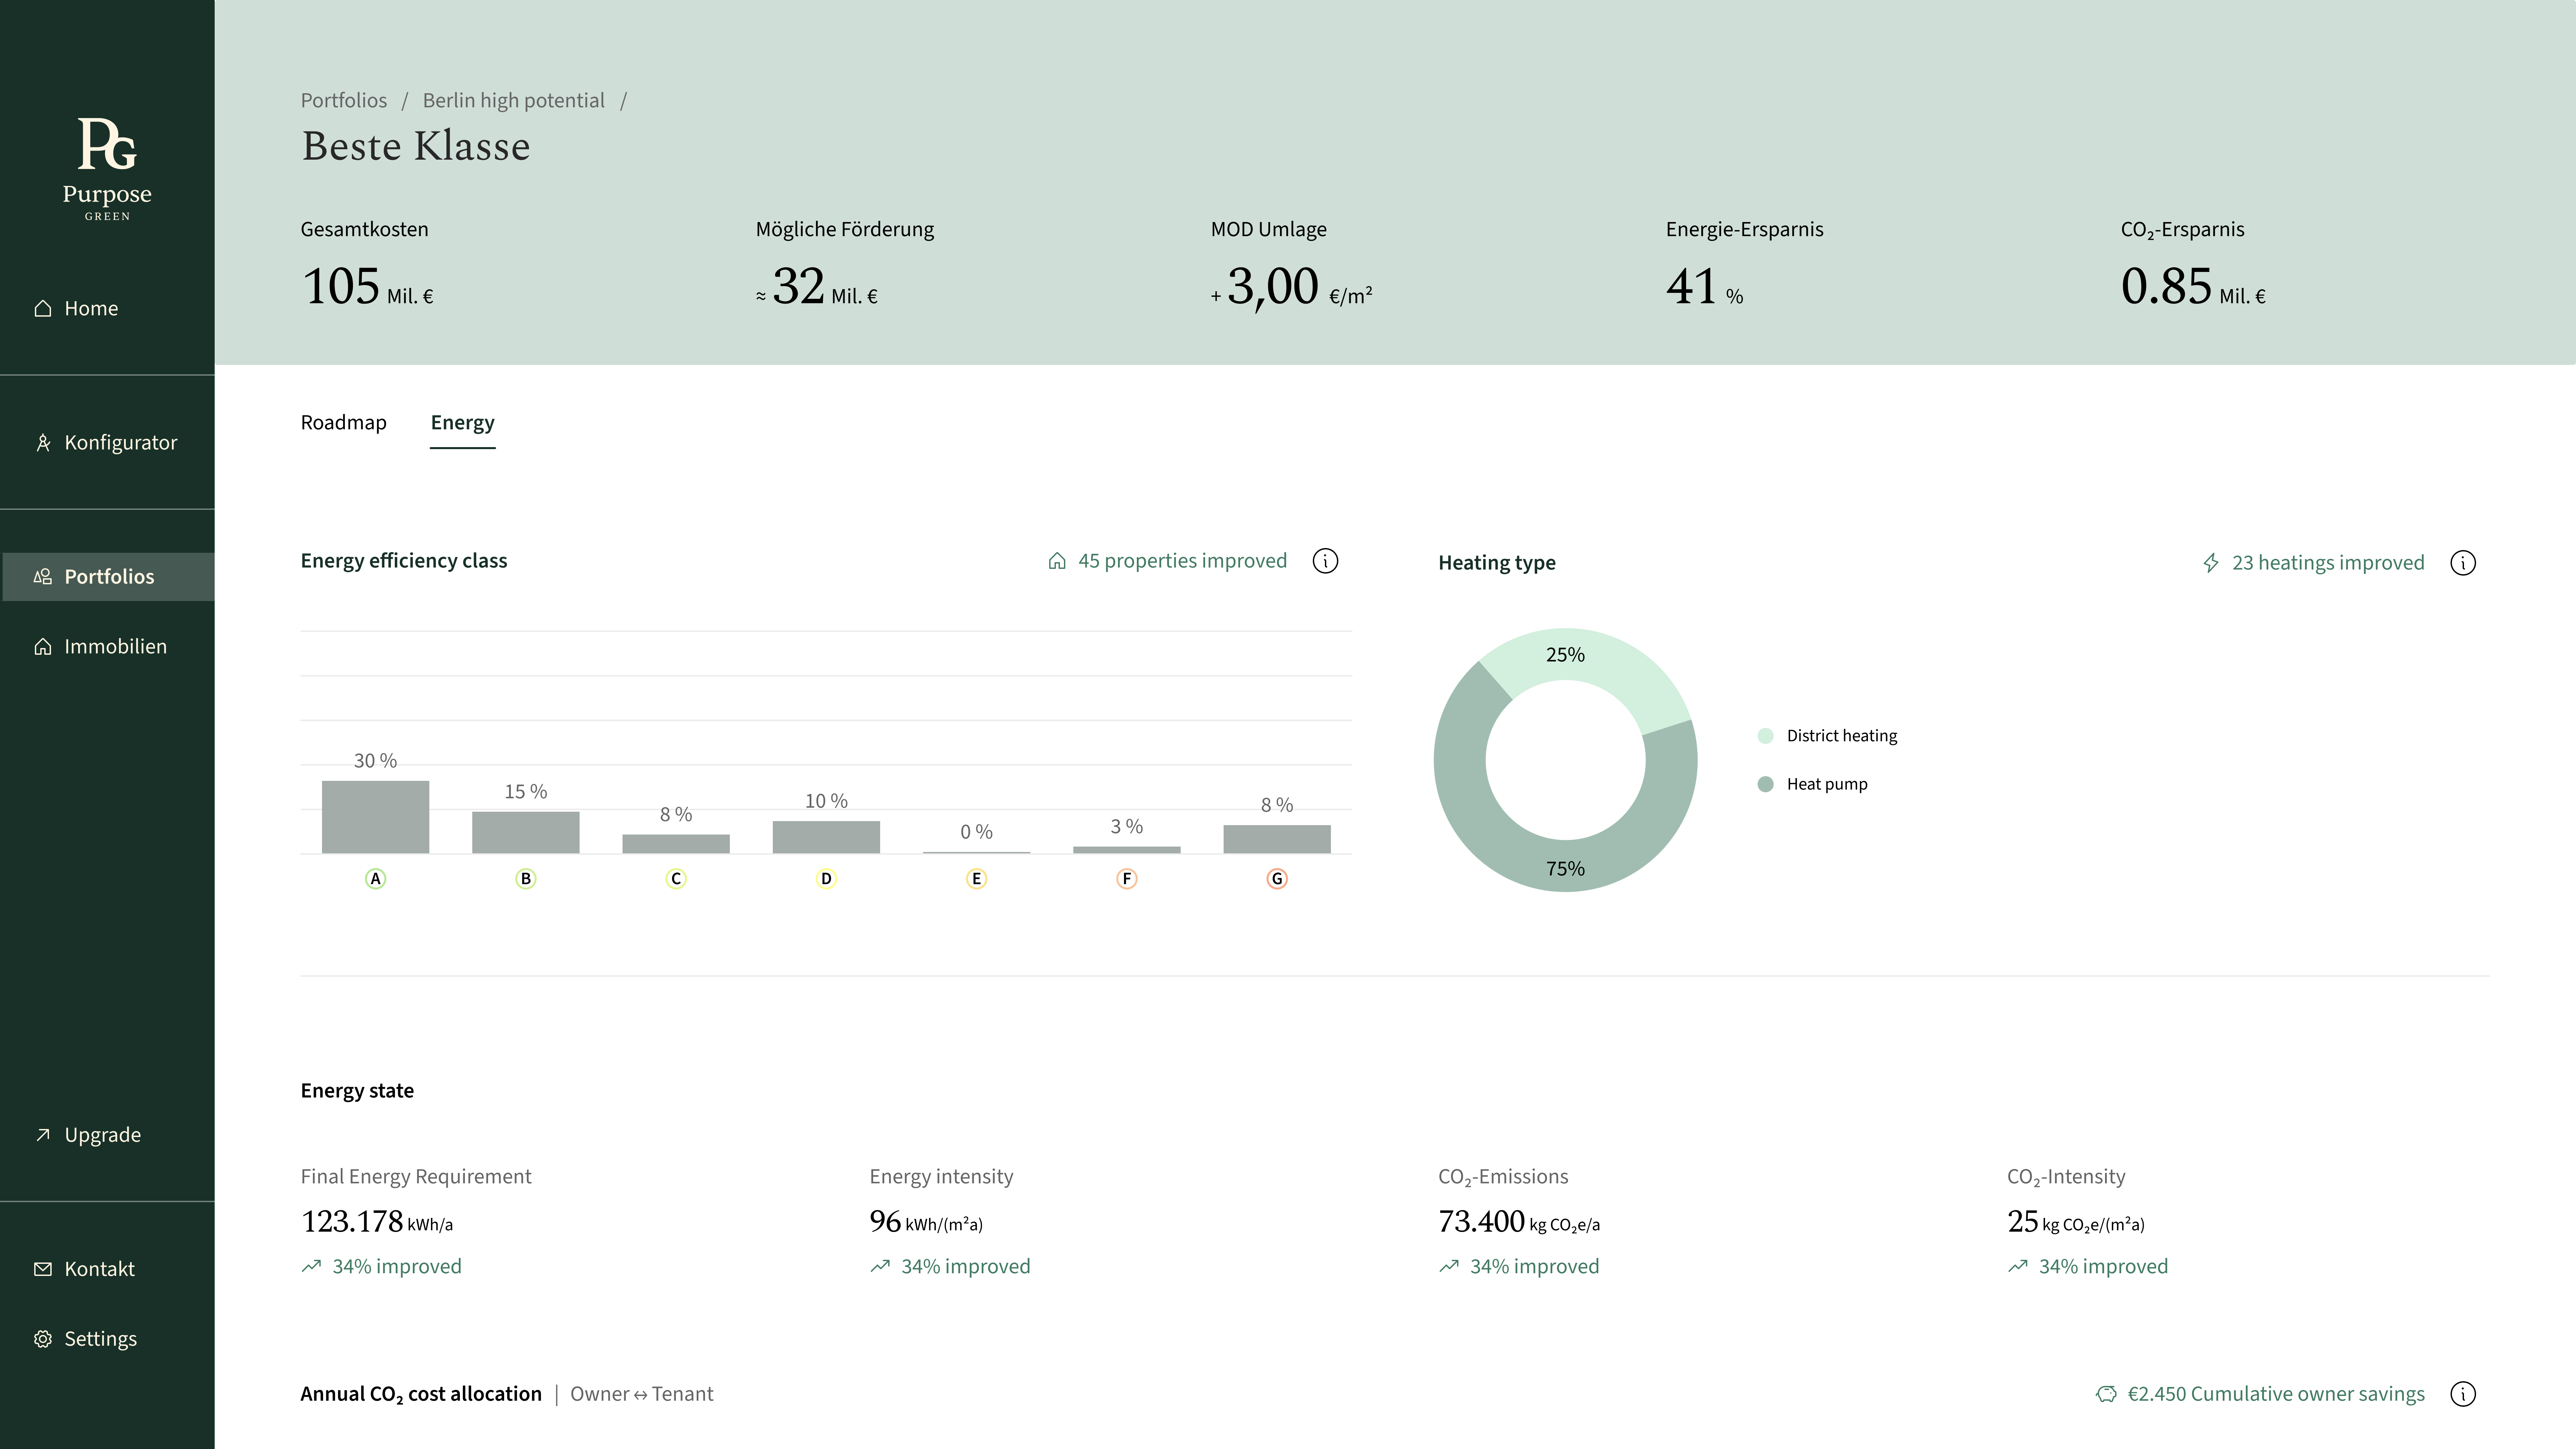
Task: Click Heat pump legend swatch
Action: [x=1765, y=784]
